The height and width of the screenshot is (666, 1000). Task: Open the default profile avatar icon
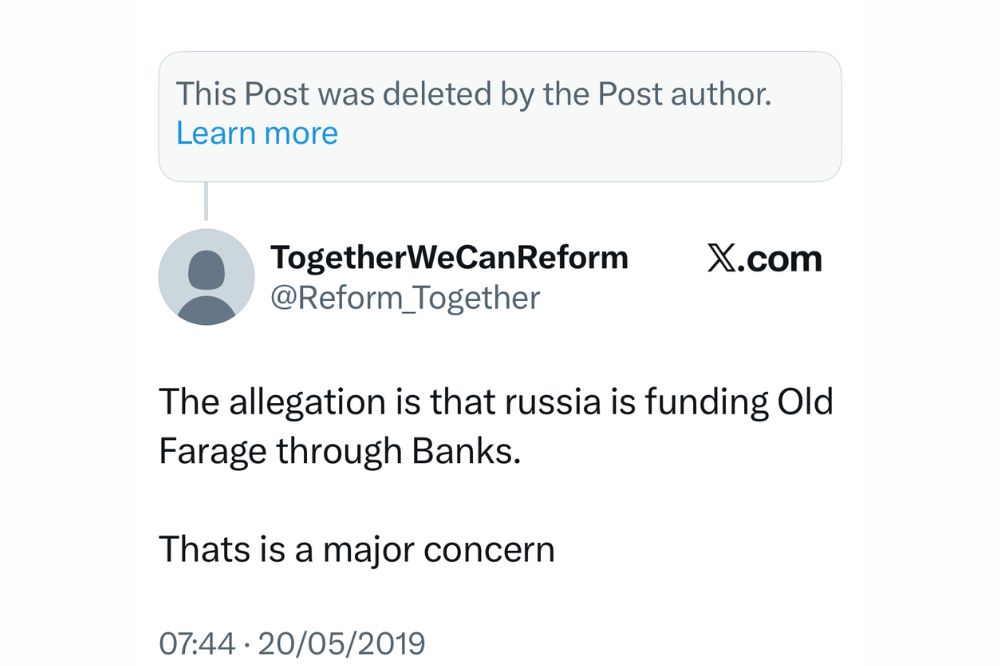tap(206, 277)
